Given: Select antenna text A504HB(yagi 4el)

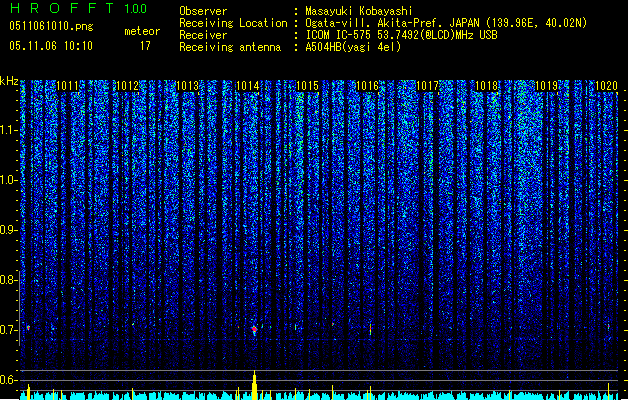Looking at the screenshot, I should coord(353,47).
